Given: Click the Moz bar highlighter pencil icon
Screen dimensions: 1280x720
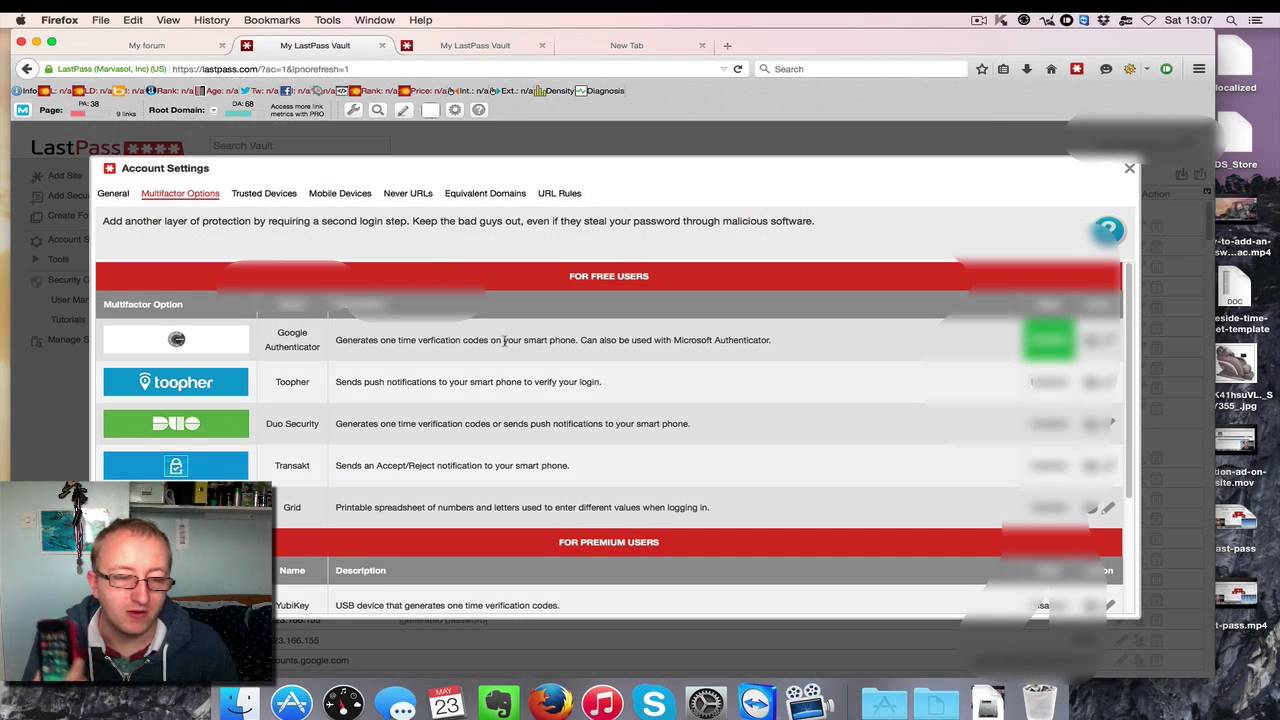Looking at the screenshot, I should (403, 110).
